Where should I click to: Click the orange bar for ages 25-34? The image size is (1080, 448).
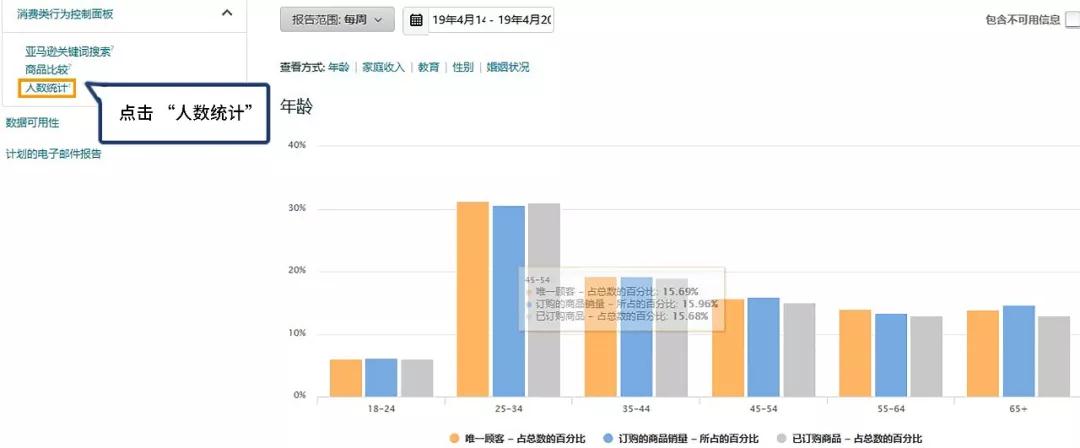click(473, 298)
